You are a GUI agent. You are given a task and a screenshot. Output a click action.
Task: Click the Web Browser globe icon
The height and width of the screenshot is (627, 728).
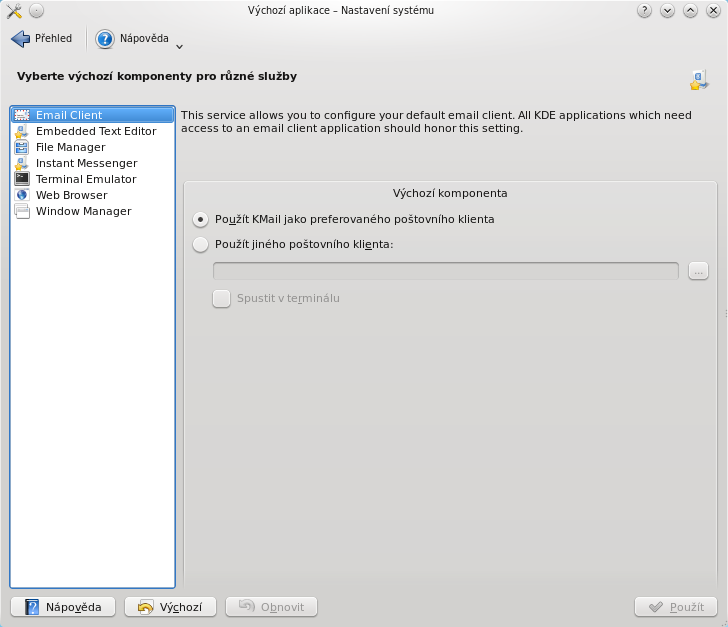[x=22, y=195]
